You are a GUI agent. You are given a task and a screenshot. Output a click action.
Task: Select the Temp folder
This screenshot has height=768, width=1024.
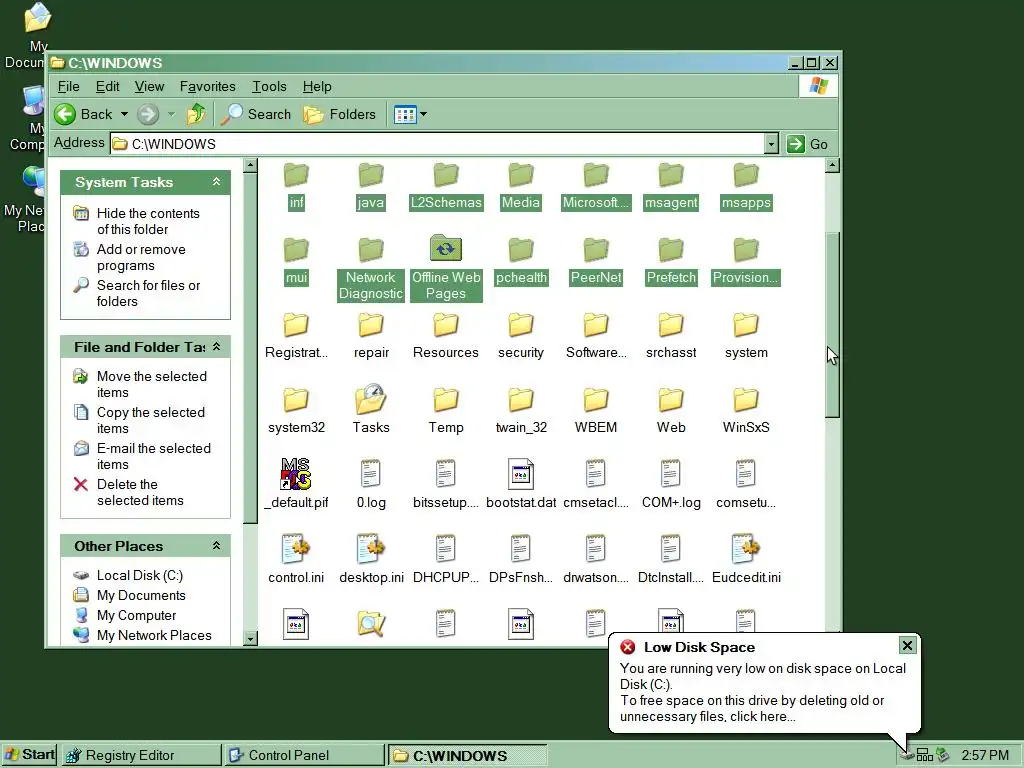click(446, 409)
